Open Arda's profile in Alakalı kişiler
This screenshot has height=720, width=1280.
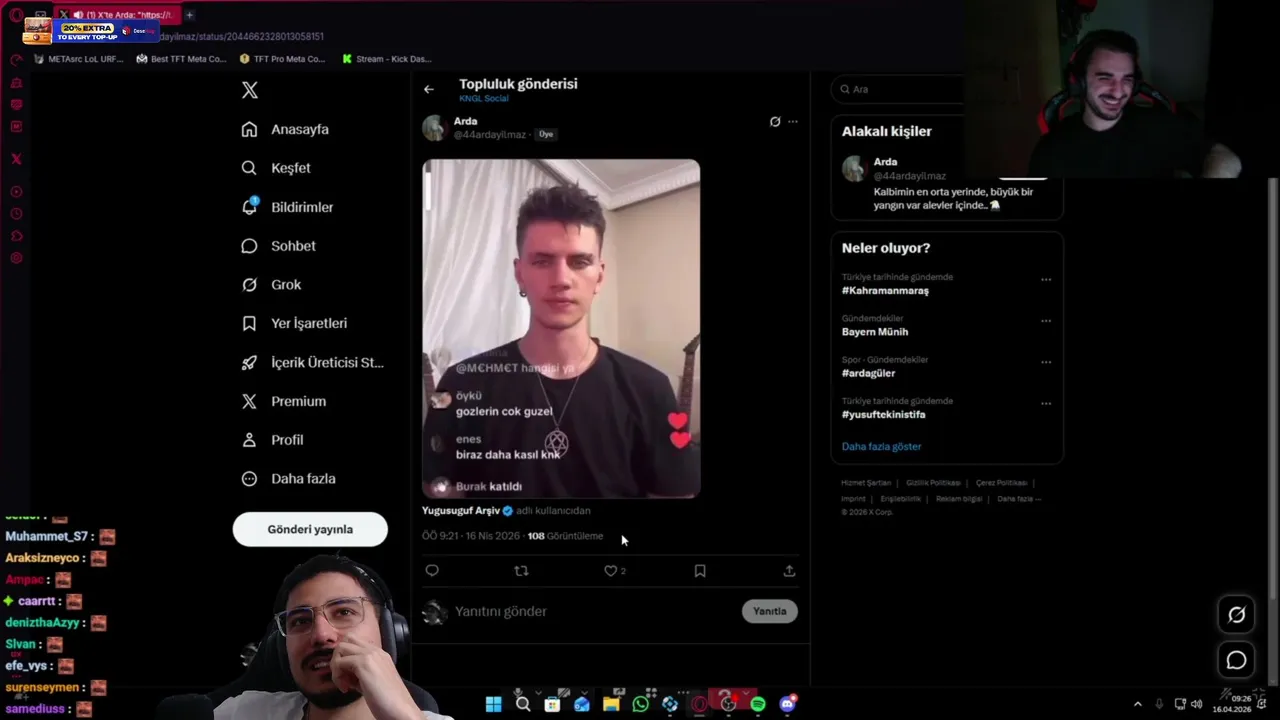click(946, 183)
